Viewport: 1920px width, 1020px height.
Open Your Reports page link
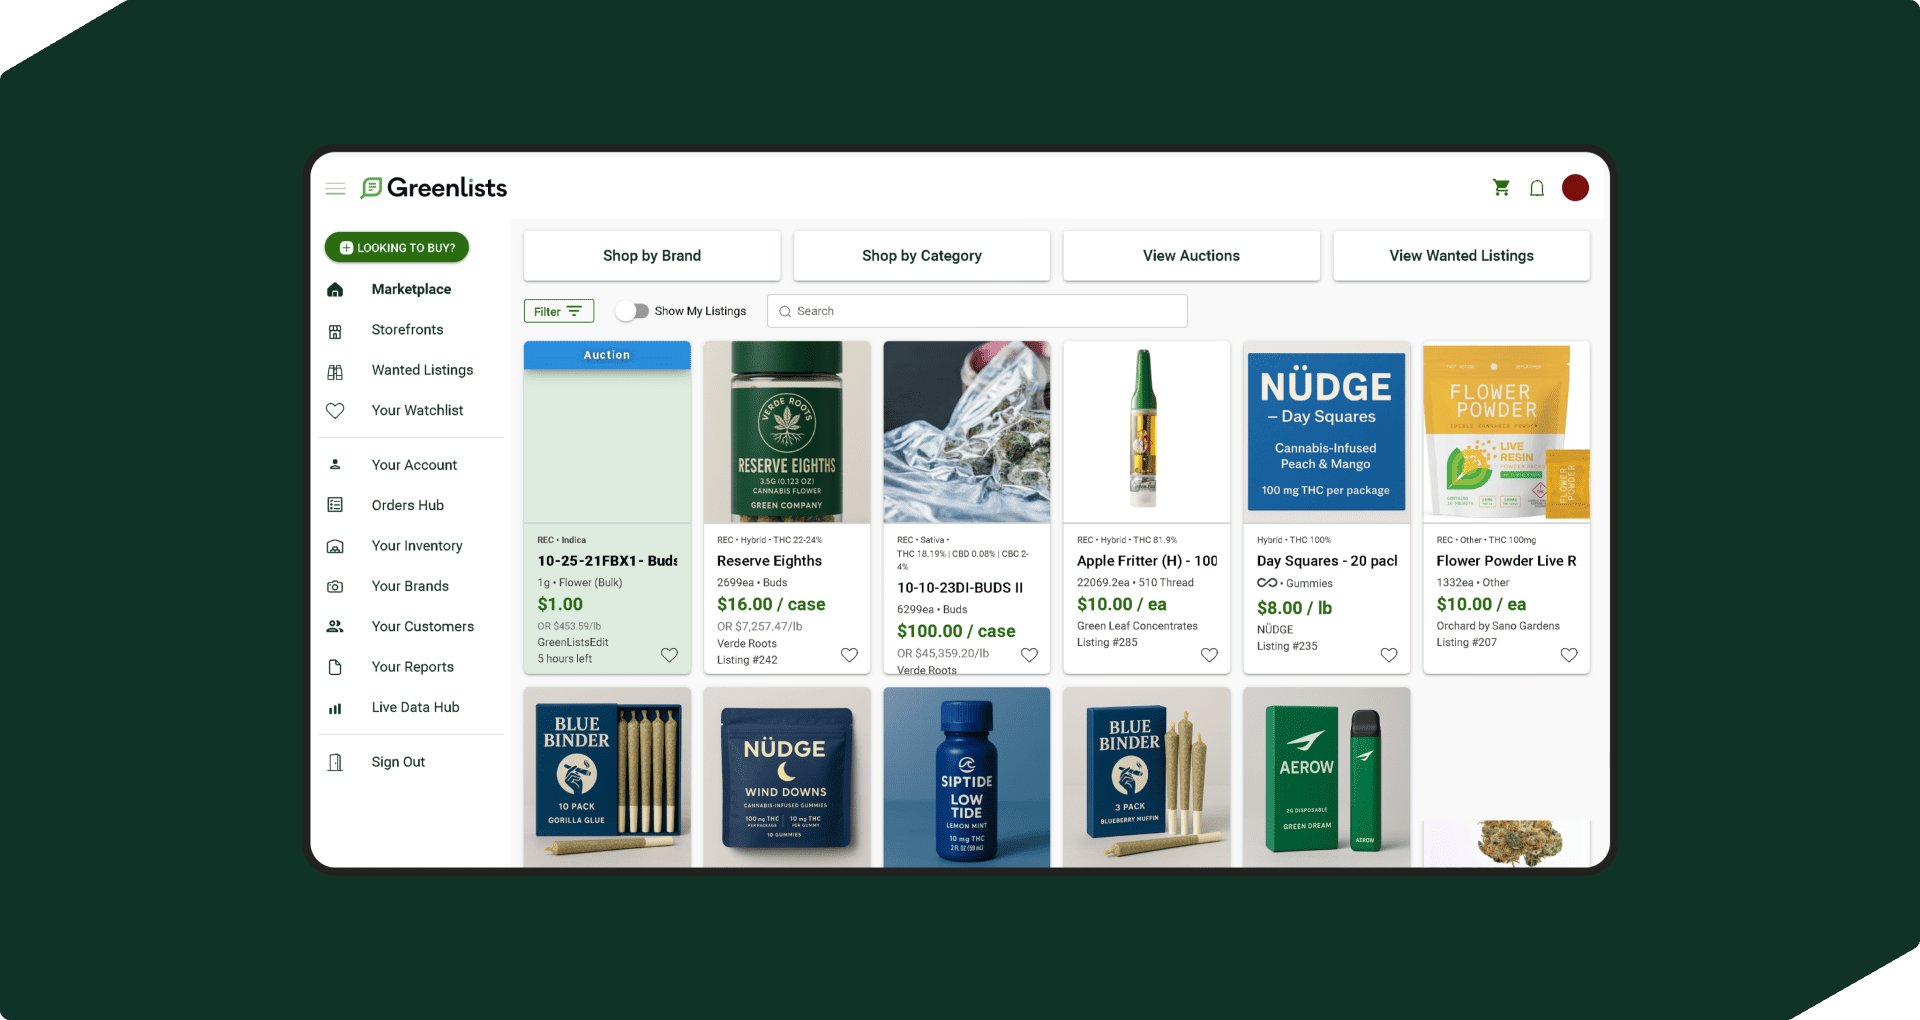point(413,667)
